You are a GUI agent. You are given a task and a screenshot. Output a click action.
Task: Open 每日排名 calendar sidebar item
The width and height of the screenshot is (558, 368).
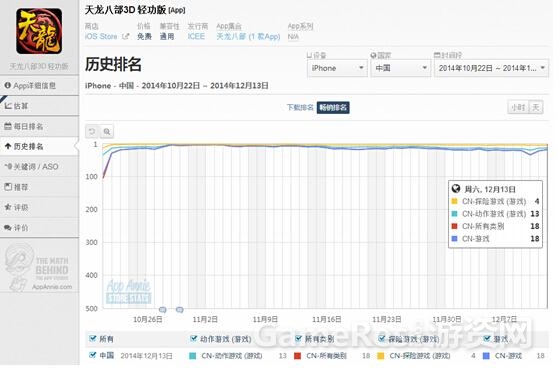pos(39,126)
